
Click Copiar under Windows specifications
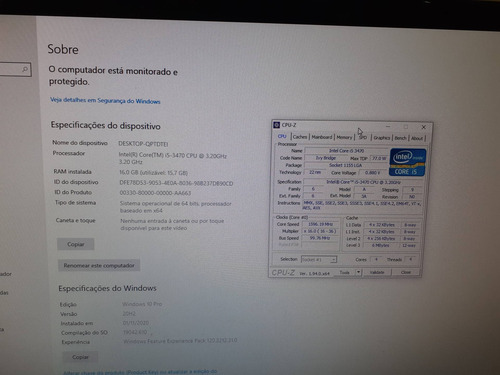(80, 357)
